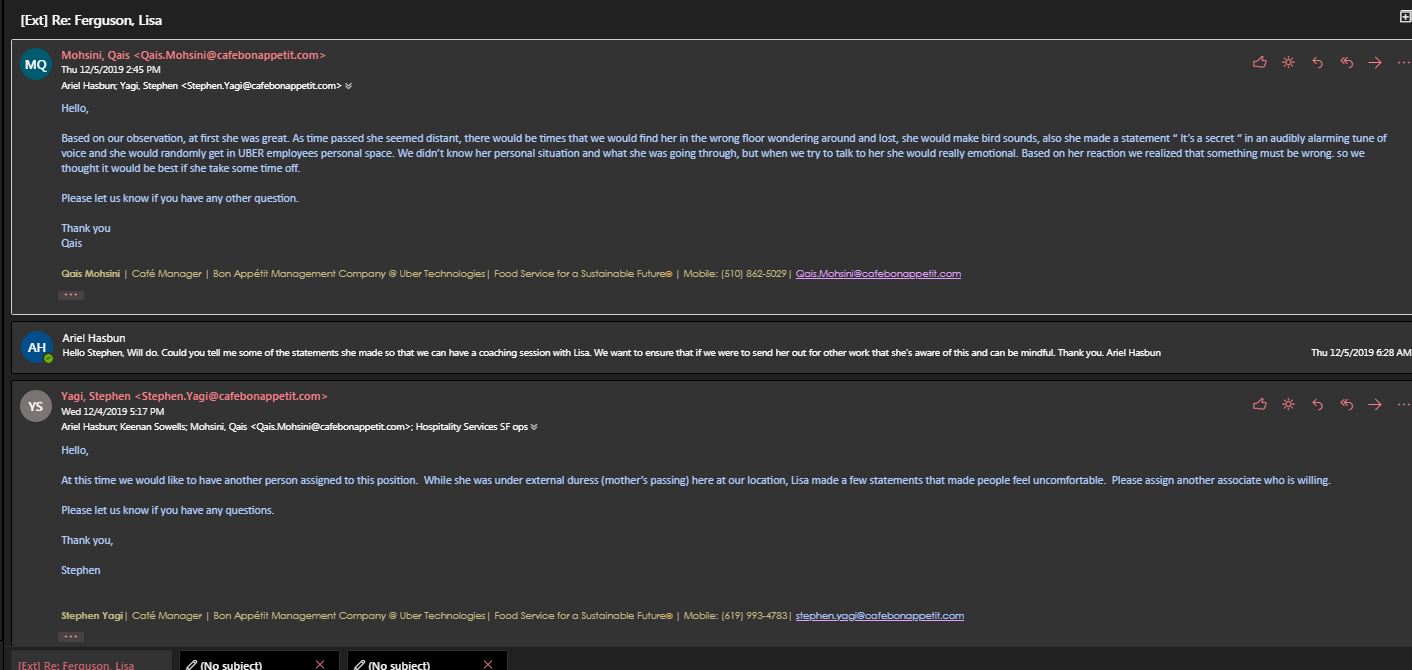
Task: Reply all on Stephen Yagi's message
Action: [1346, 404]
